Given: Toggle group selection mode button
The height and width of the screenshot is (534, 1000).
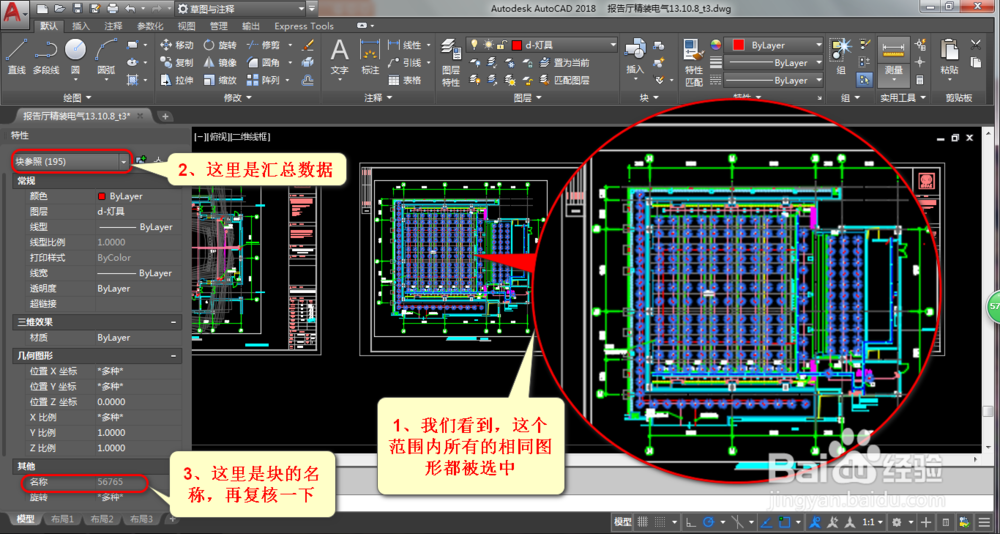Looking at the screenshot, I should pos(865,80).
